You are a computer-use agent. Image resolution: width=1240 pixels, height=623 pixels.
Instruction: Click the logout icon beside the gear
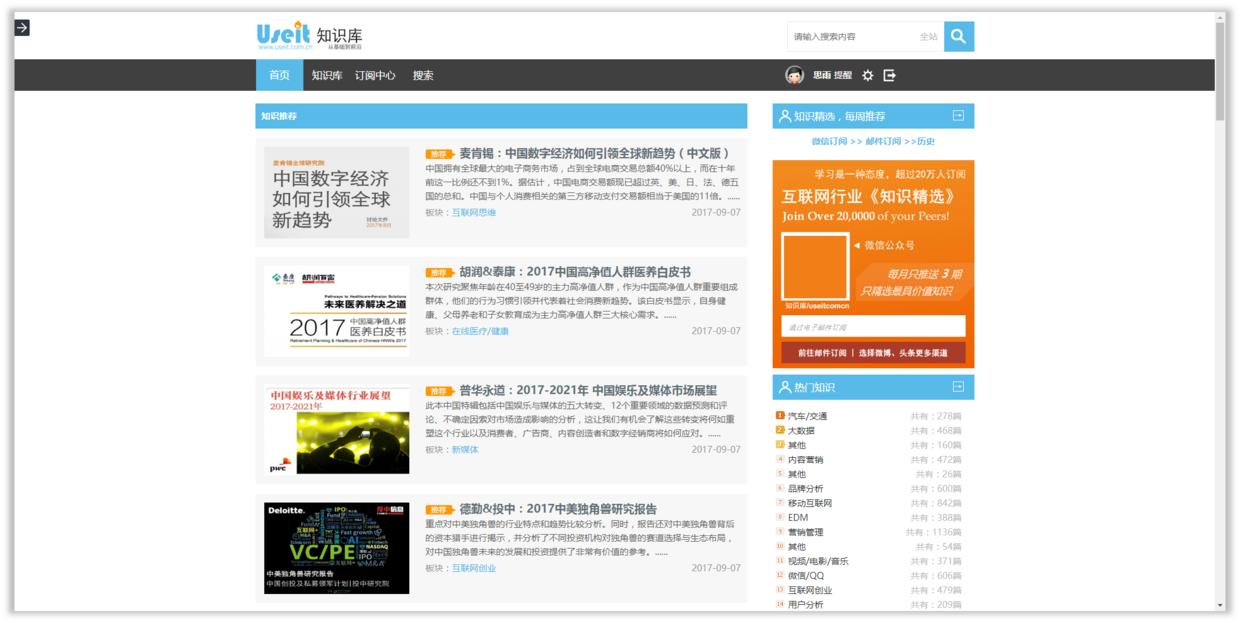pyautogui.click(x=889, y=75)
